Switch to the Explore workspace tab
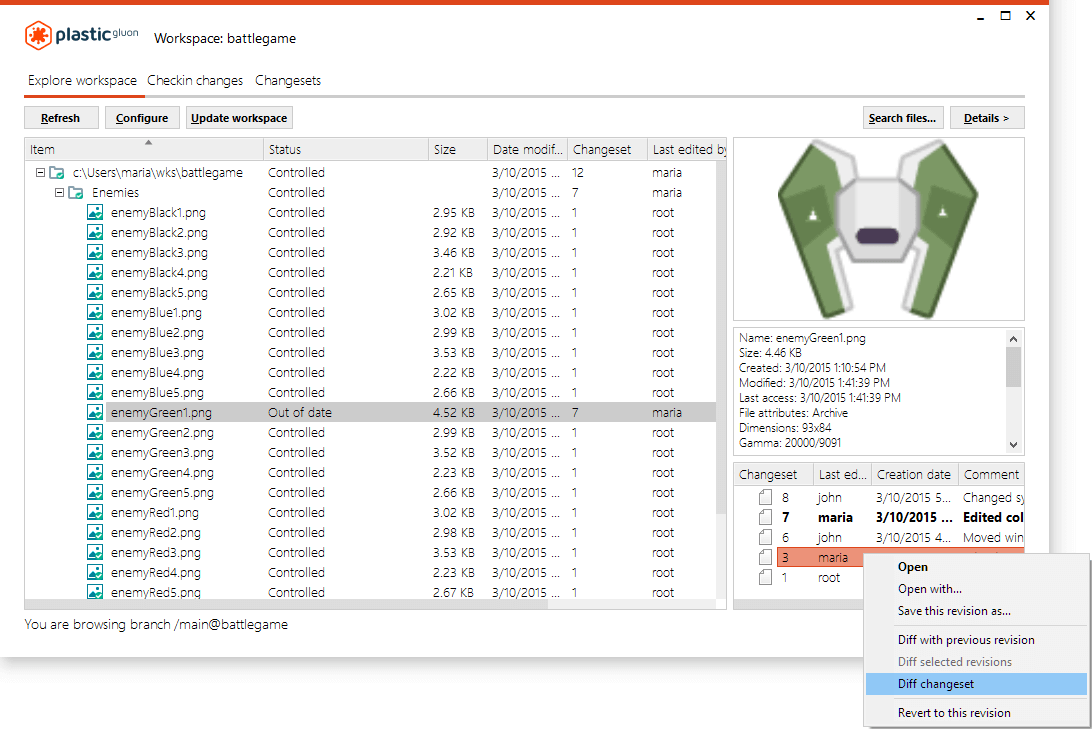This screenshot has width=1092, height=729. [x=82, y=81]
